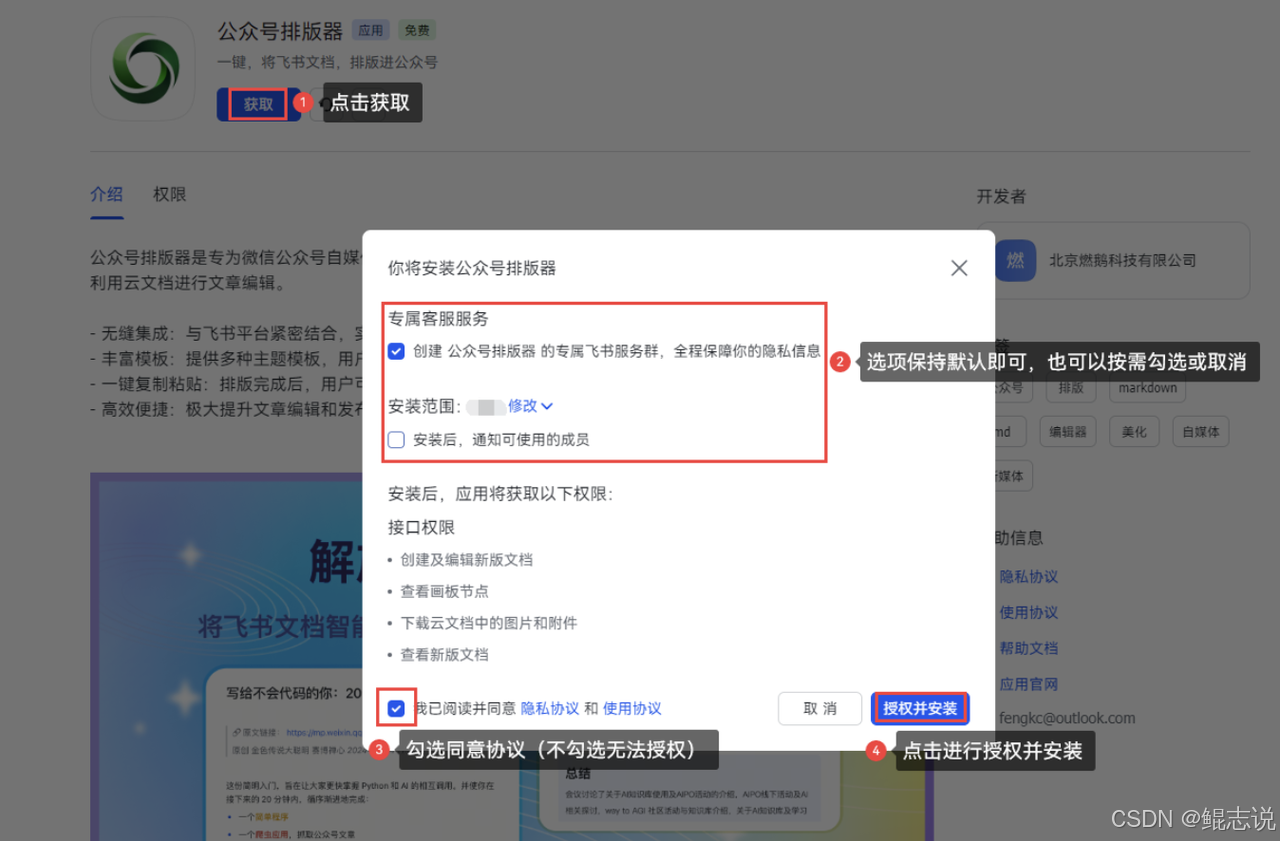The height and width of the screenshot is (841, 1280).
Task: Click the 应用 badge beside the app name
Action: [x=371, y=31]
